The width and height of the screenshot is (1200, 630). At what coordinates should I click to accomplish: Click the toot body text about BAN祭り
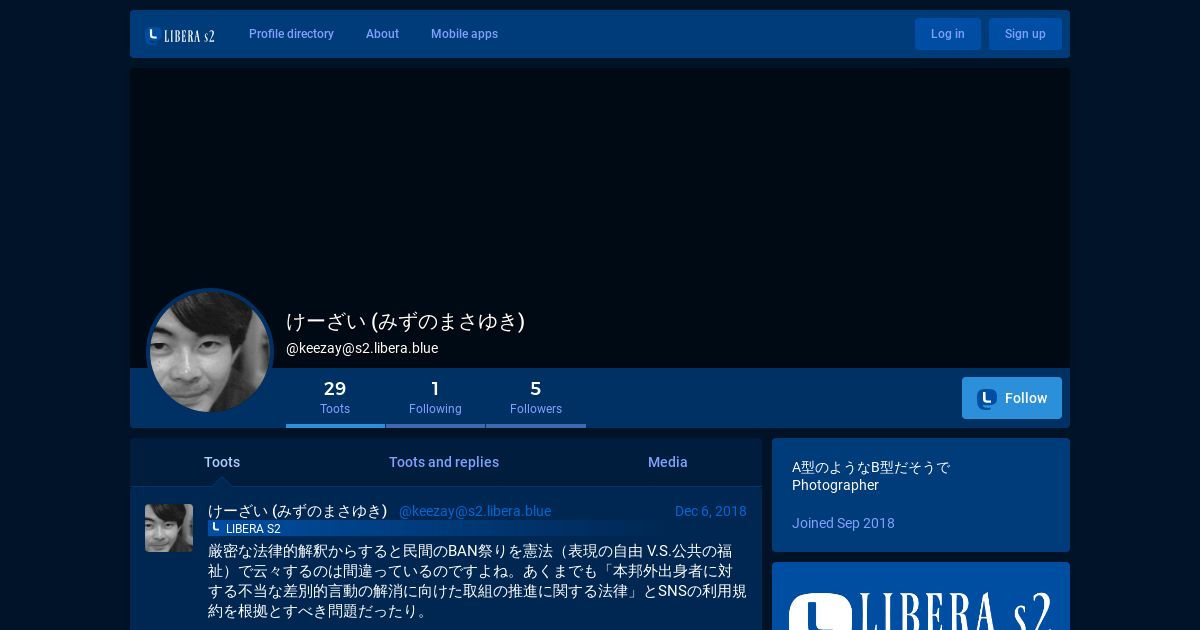[477, 581]
